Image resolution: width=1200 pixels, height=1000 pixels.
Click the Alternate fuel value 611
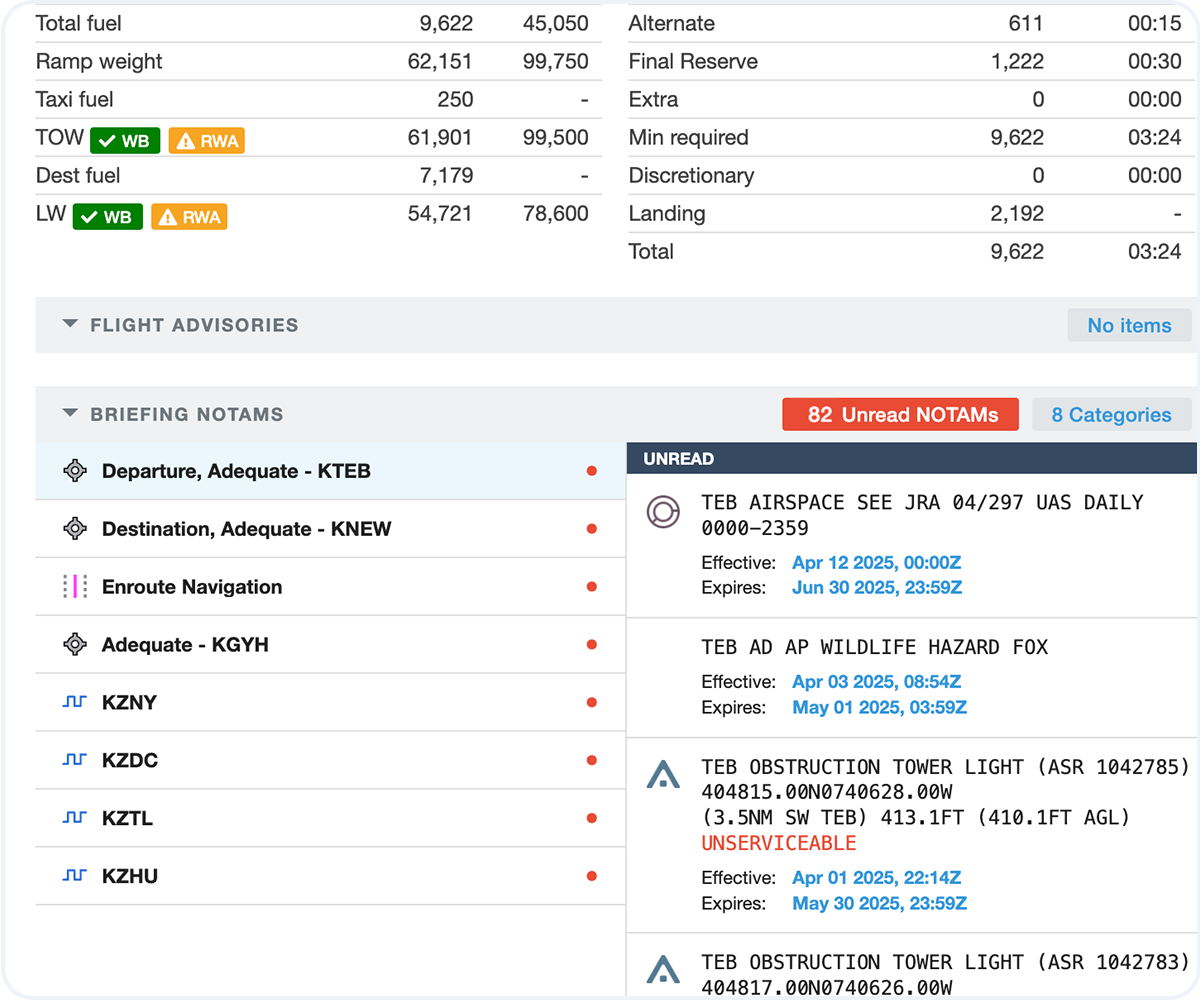[1026, 23]
